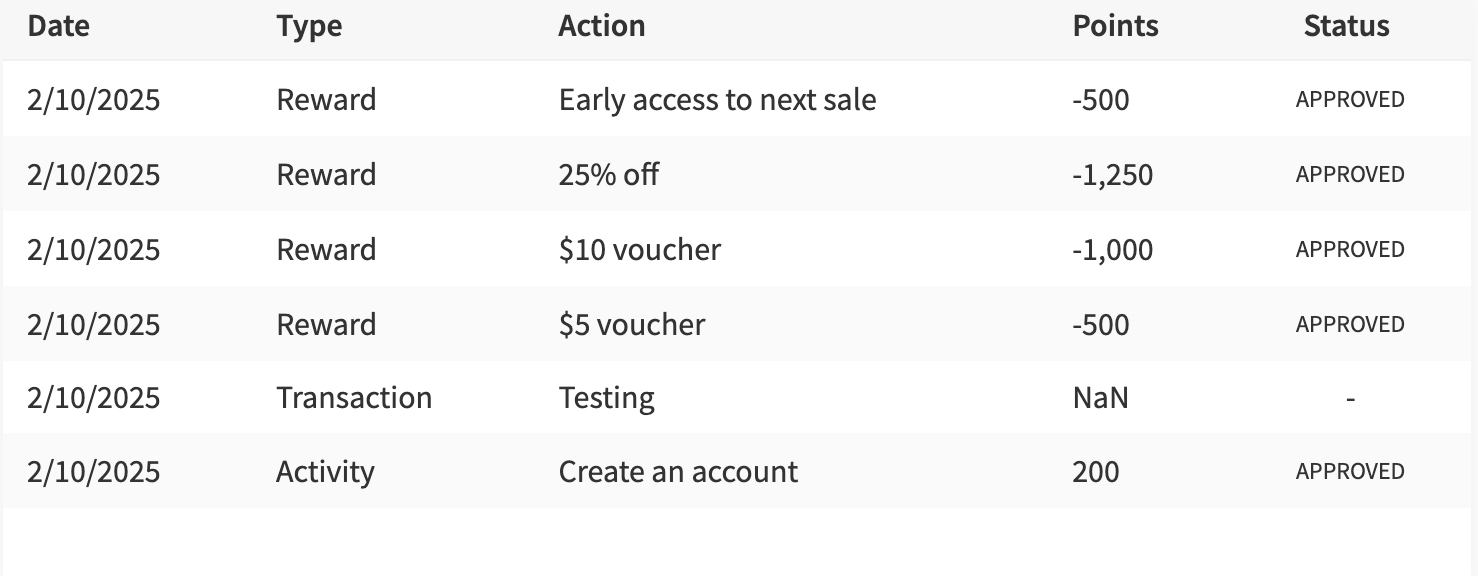Select the -1,250 points value
This screenshot has height=576, width=1478.
(x=1112, y=175)
